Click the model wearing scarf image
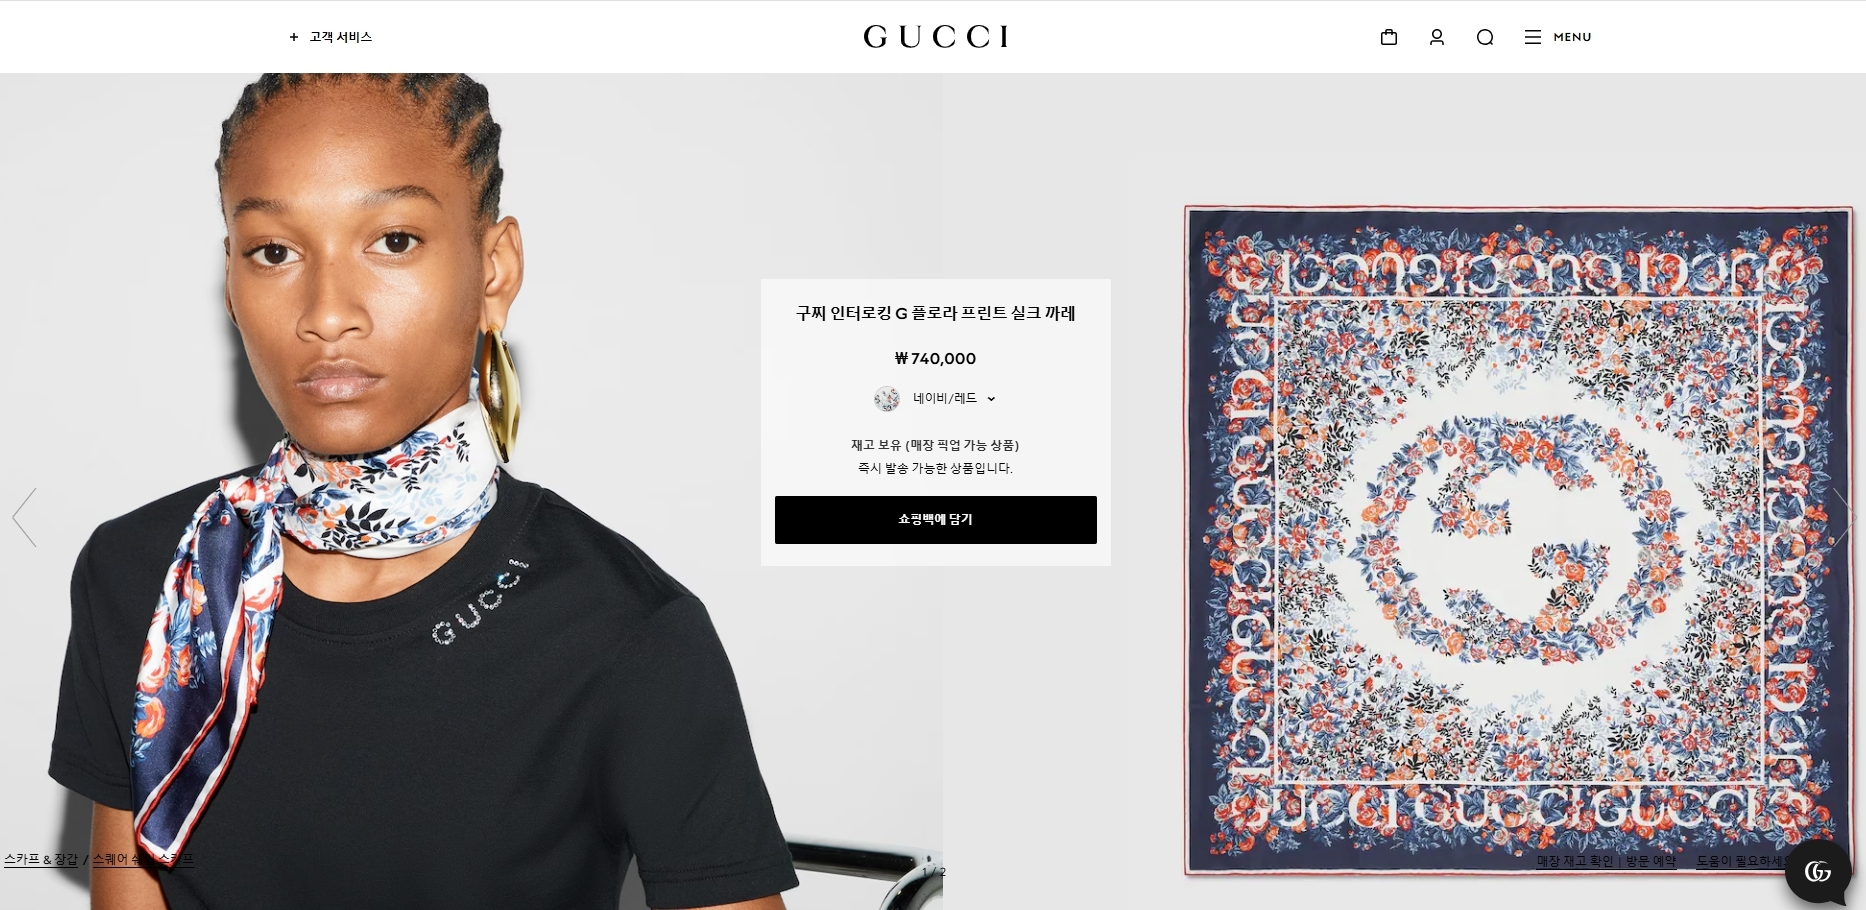This screenshot has height=910, width=1866. pyautogui.click(x=471, y=491)
